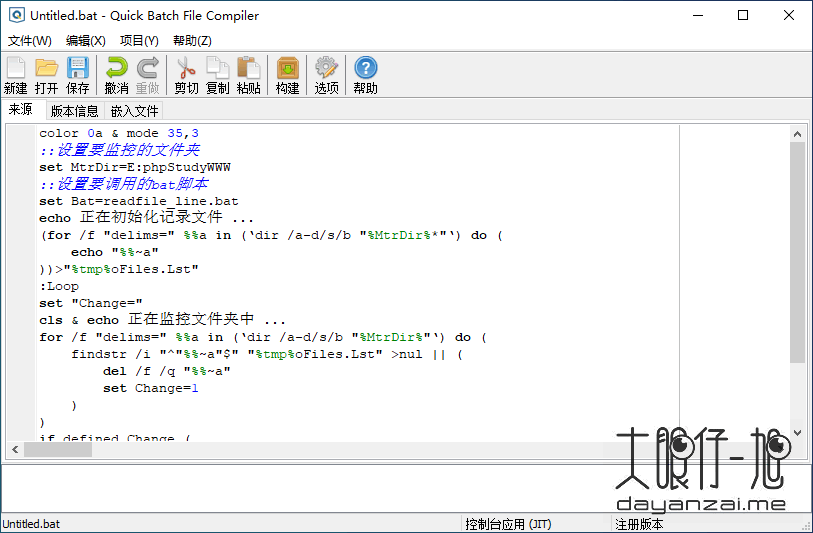Switch to the 版本信息 tab
The width and height of the screenshot is (813, 533).
click(x=75, y=111)
